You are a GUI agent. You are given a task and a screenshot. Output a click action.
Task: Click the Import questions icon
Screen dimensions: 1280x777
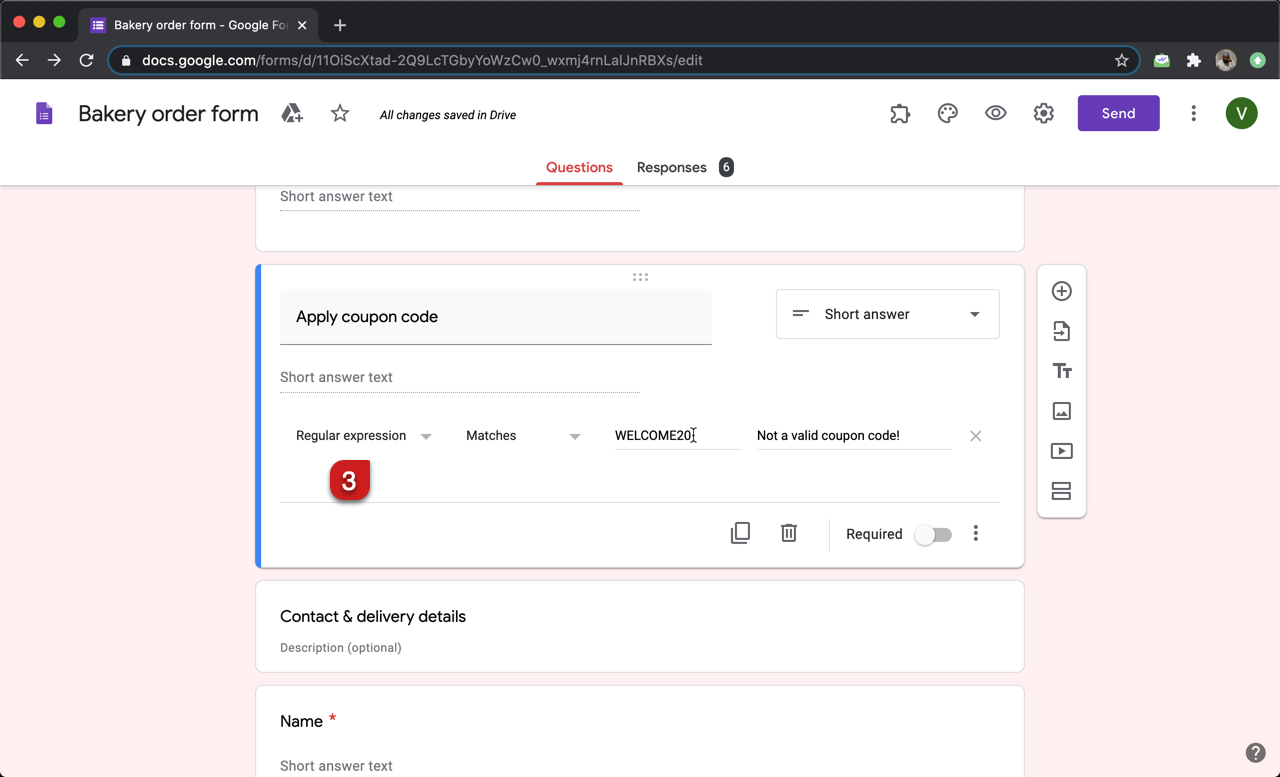click(1061, 331)
